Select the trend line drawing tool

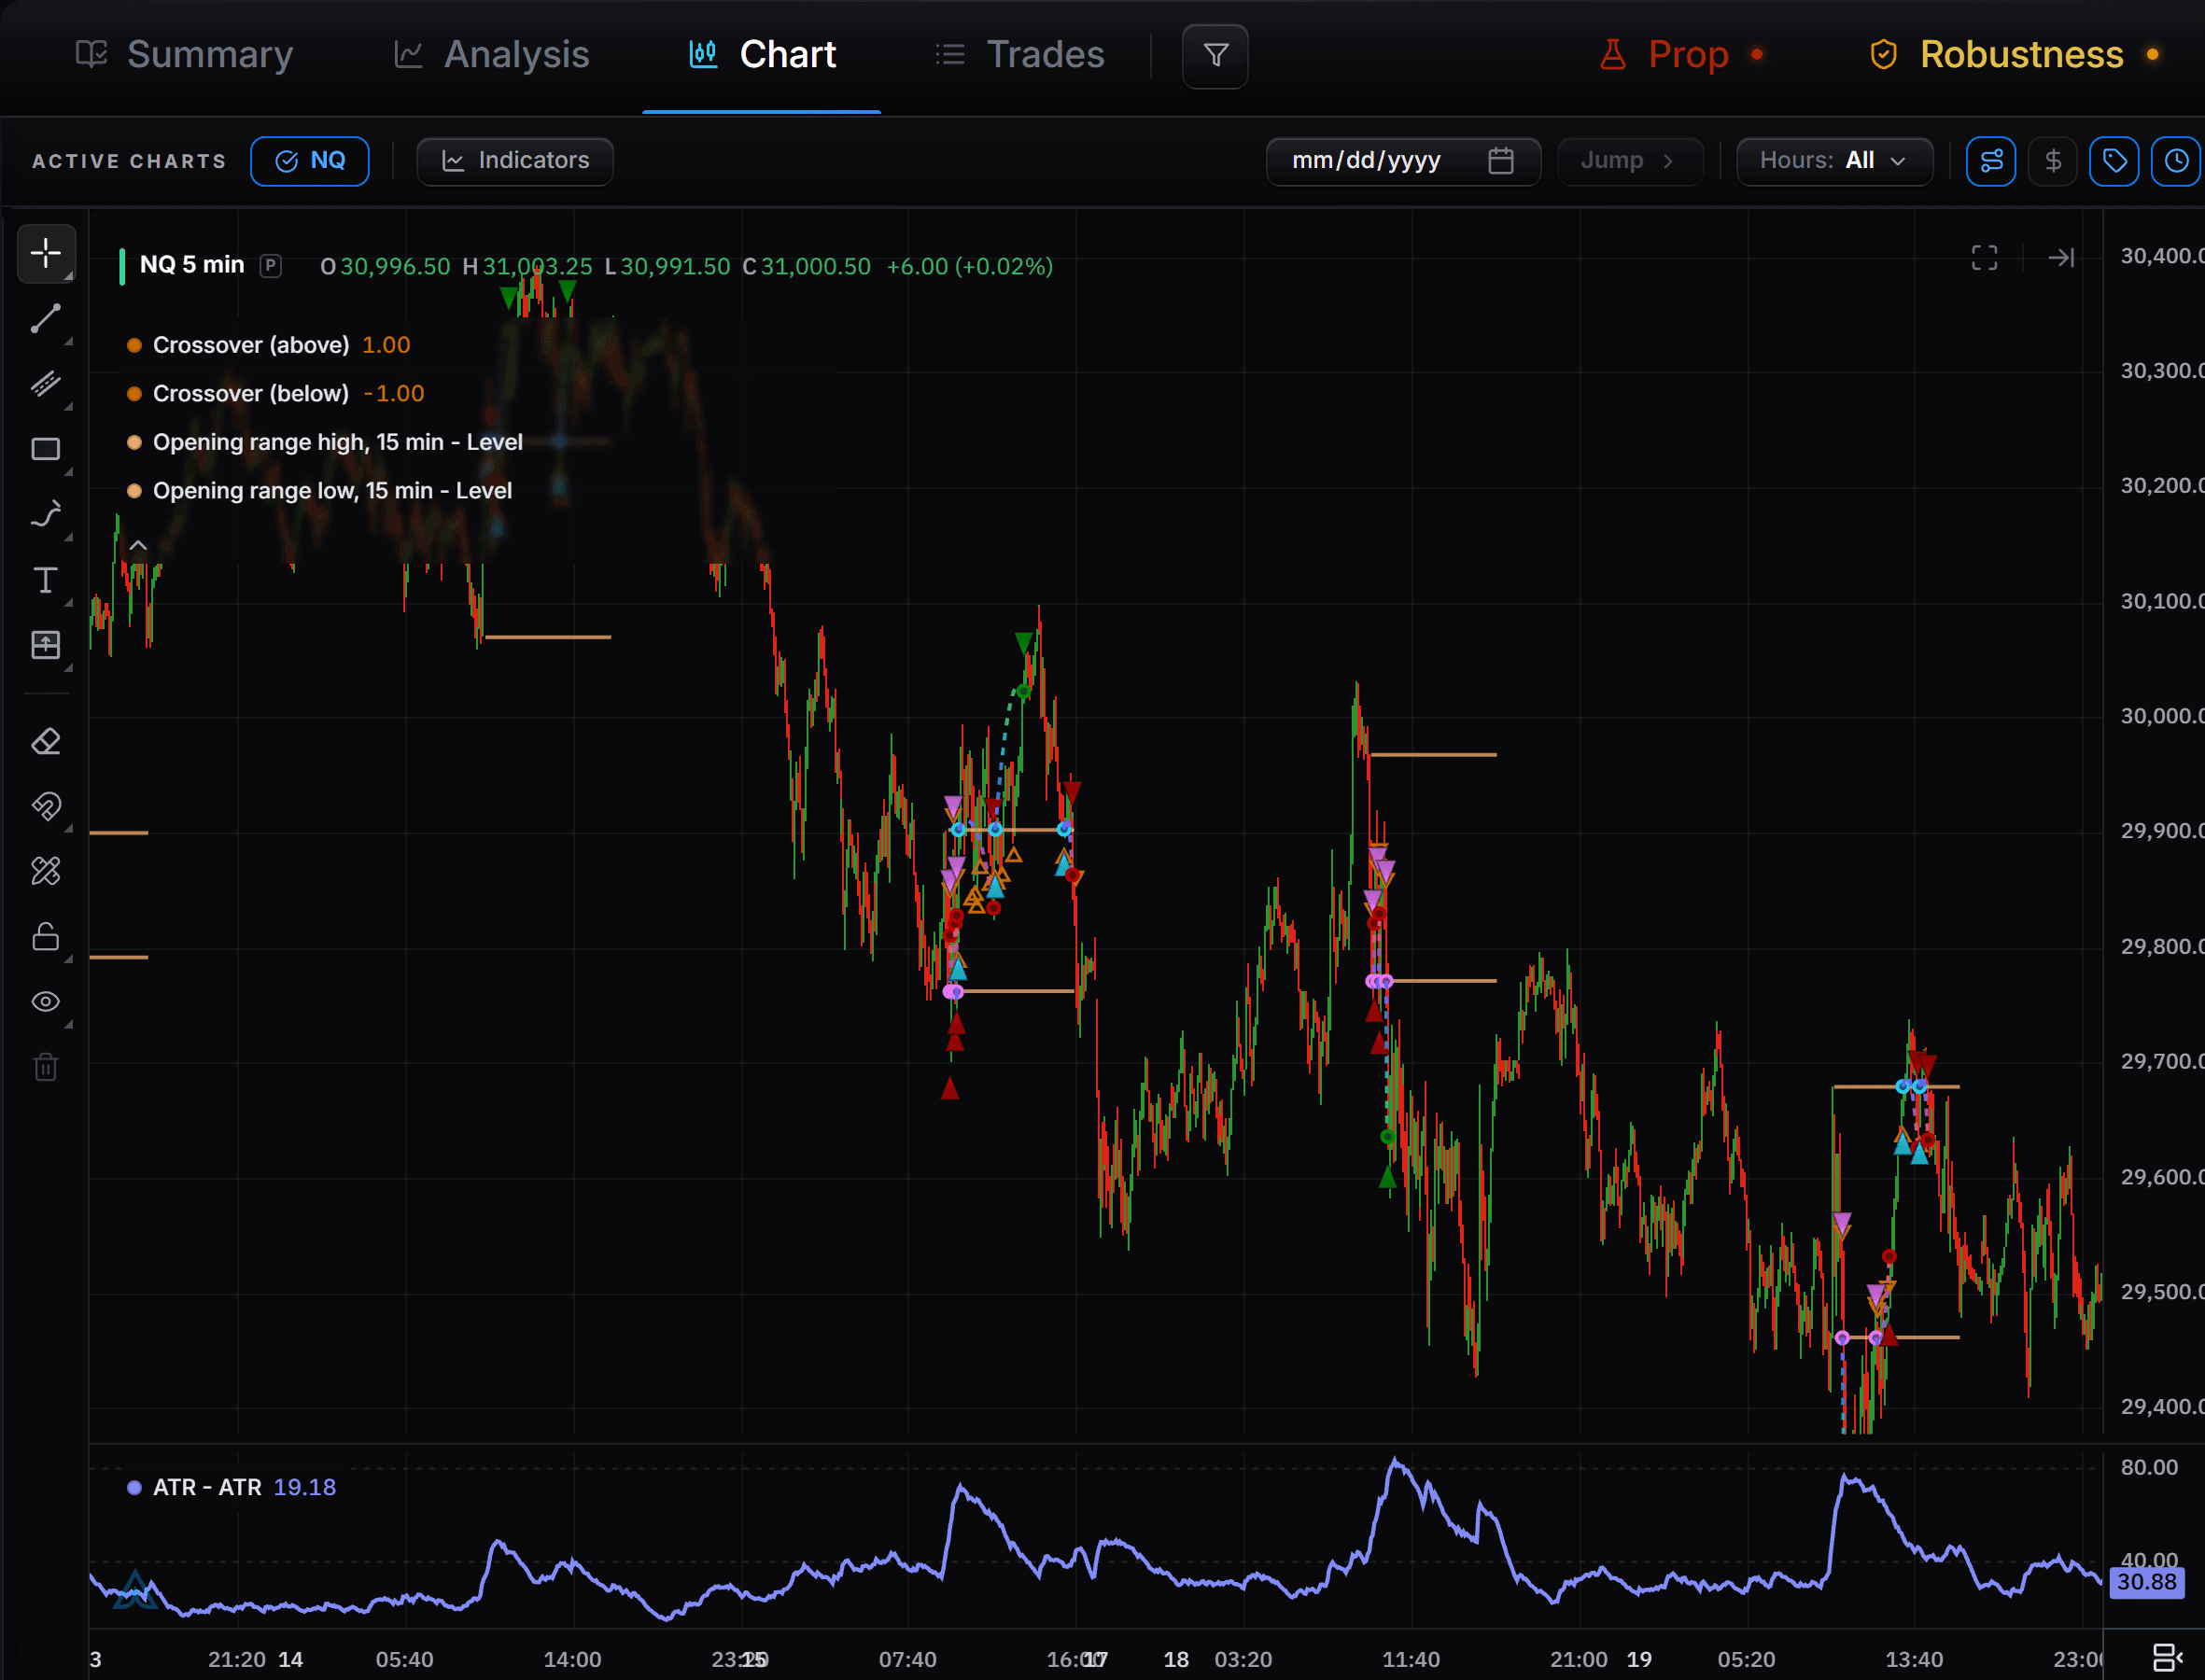click(x=46, y=319)
